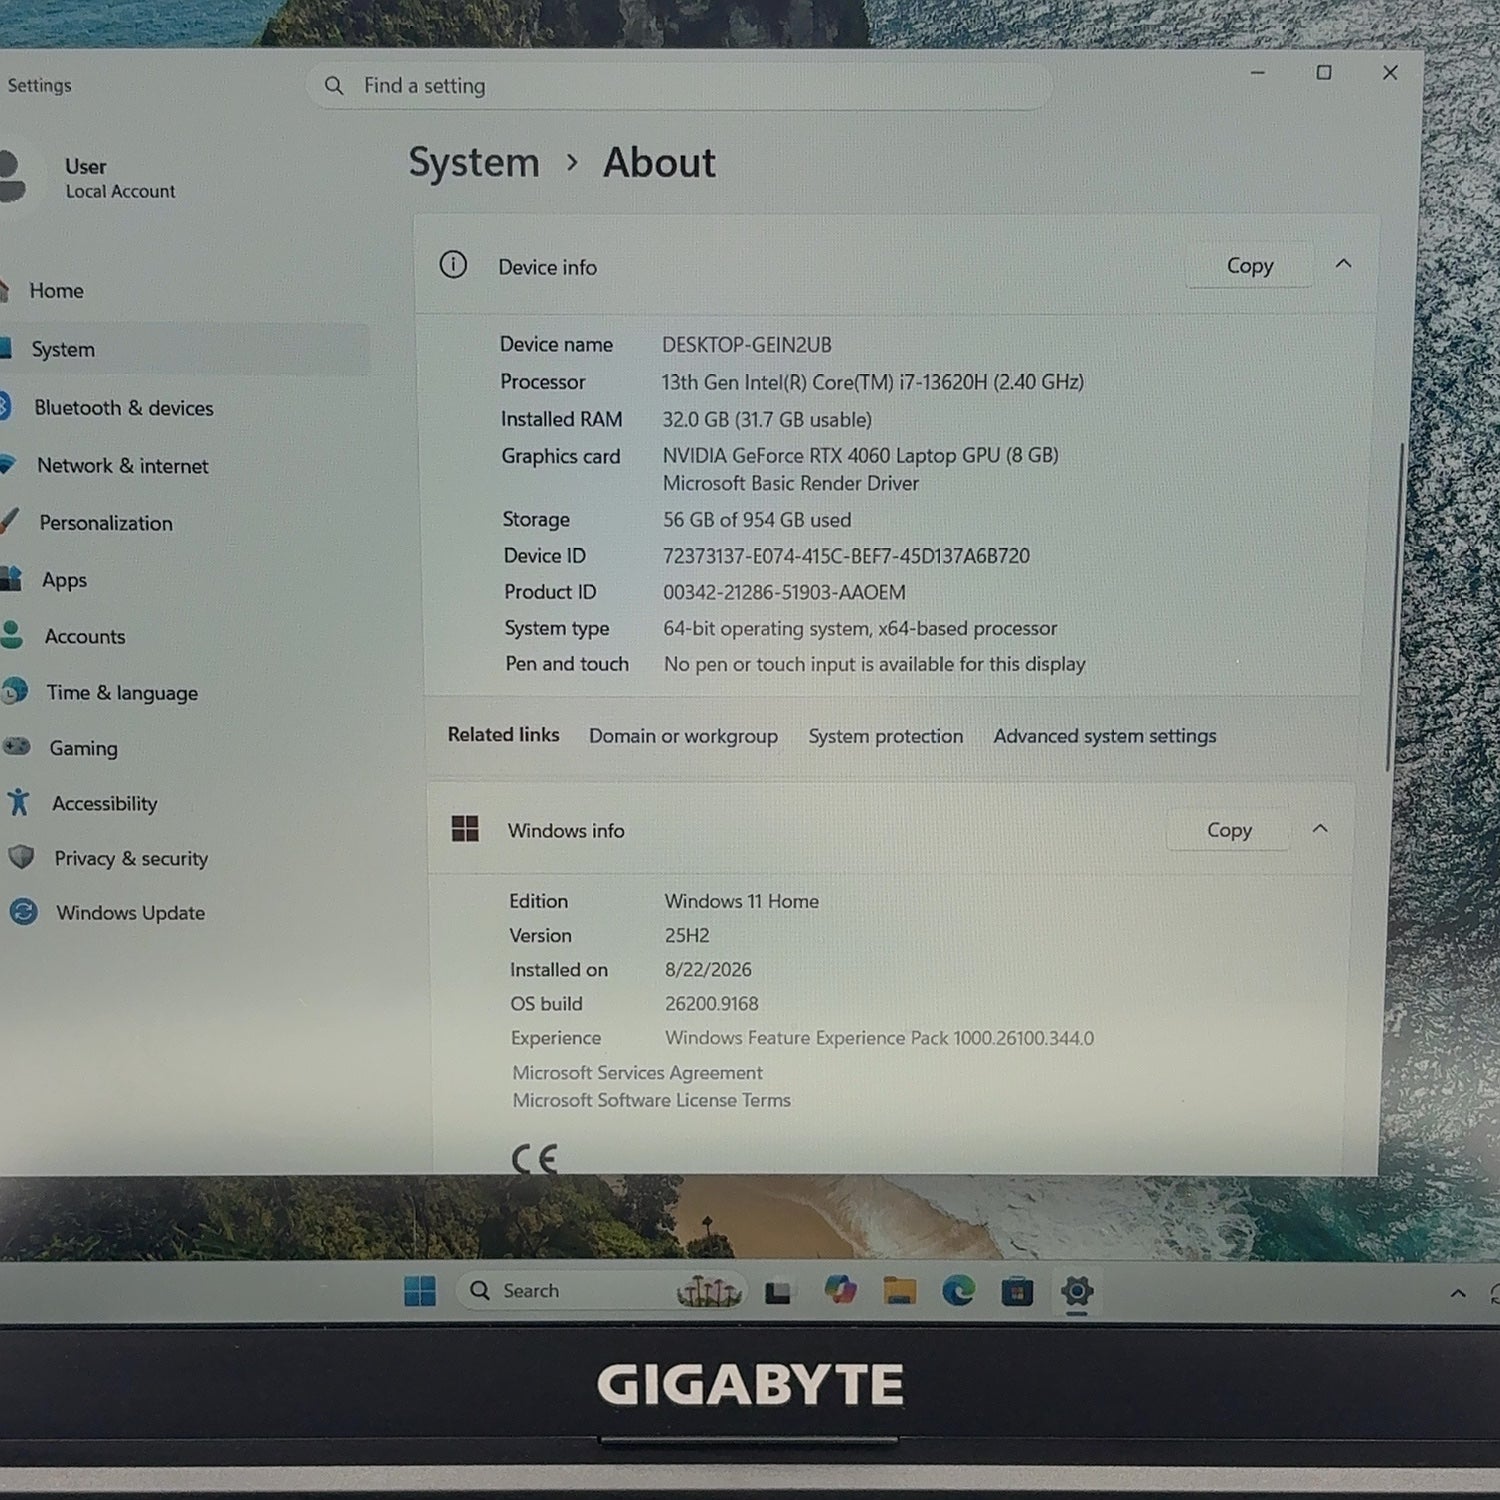The image size is (1500, 1500).
Task: Open Advanced system settings link
Action: point(1105,736)
